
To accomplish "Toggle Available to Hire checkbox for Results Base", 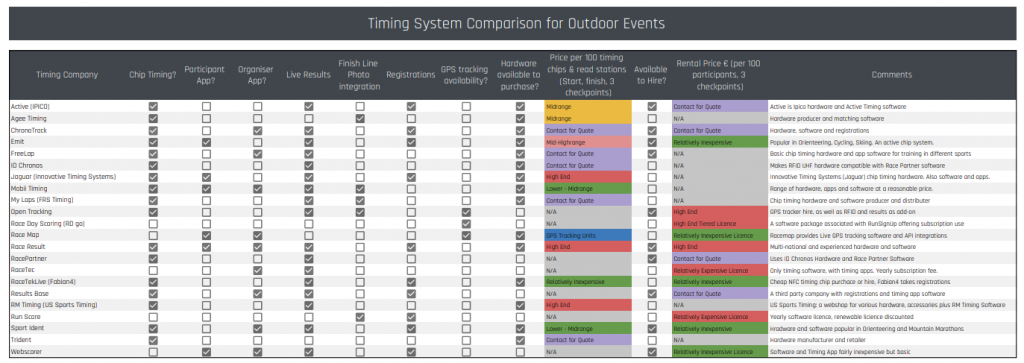I will point(652,294).
